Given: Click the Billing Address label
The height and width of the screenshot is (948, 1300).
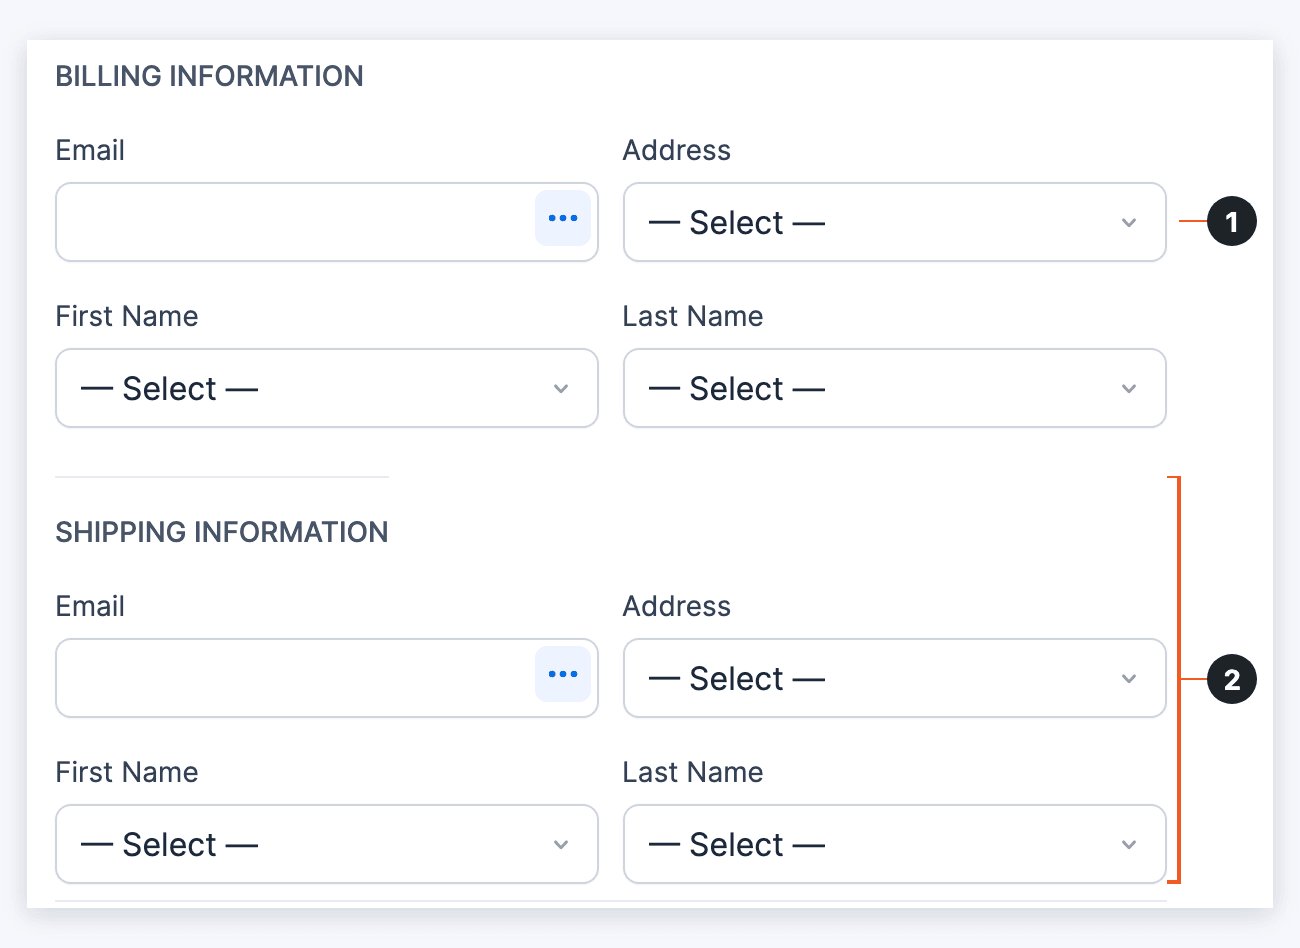Looking at the screenshot, I should pyautogui.click(x=677, y=150).
